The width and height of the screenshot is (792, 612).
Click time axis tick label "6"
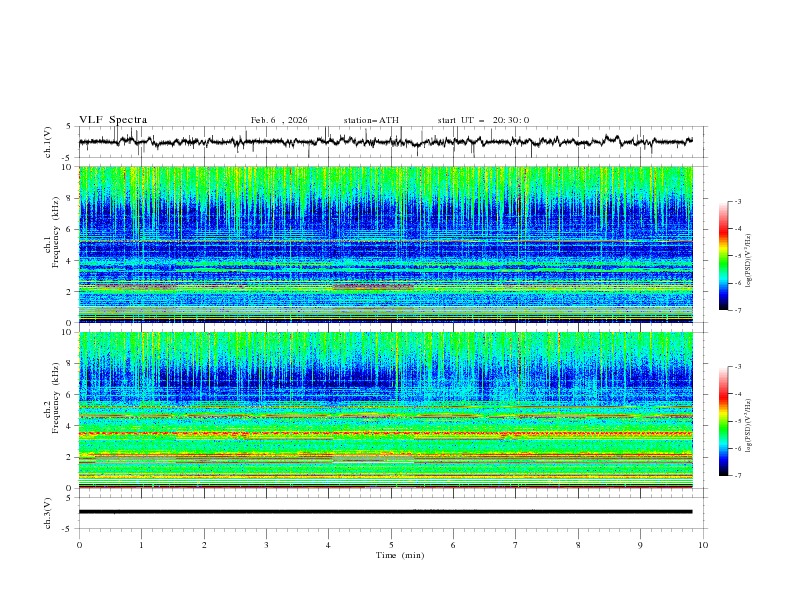pos(454,545)
